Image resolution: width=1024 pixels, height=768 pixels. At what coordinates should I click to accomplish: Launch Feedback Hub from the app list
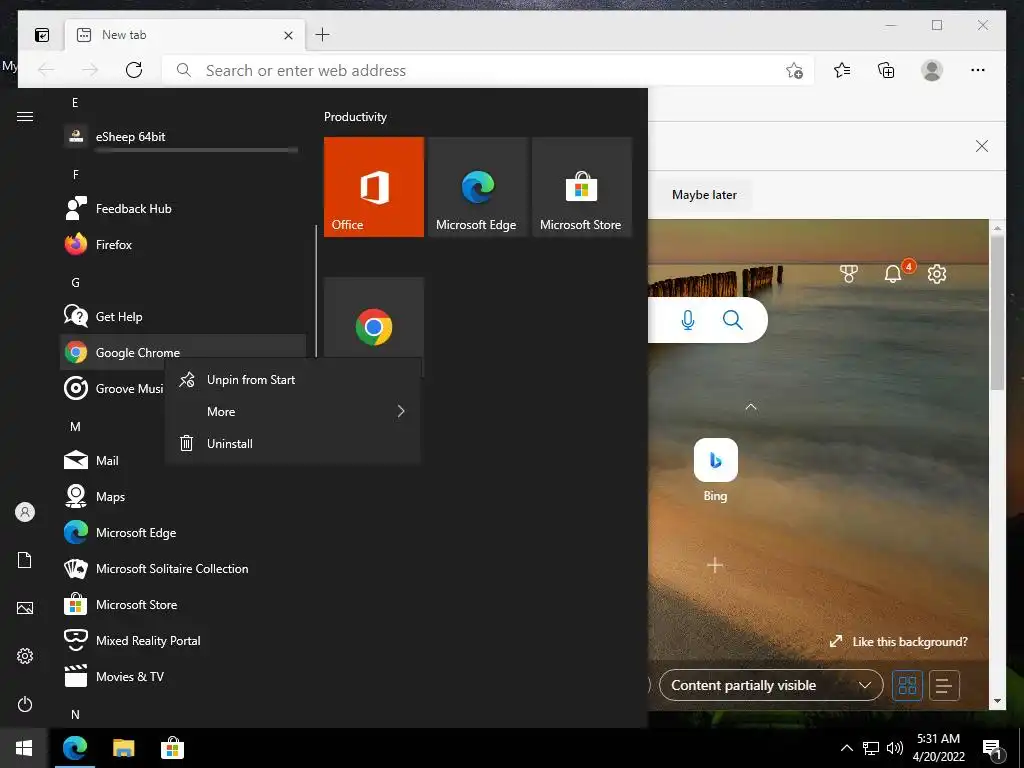coord(183,209)
